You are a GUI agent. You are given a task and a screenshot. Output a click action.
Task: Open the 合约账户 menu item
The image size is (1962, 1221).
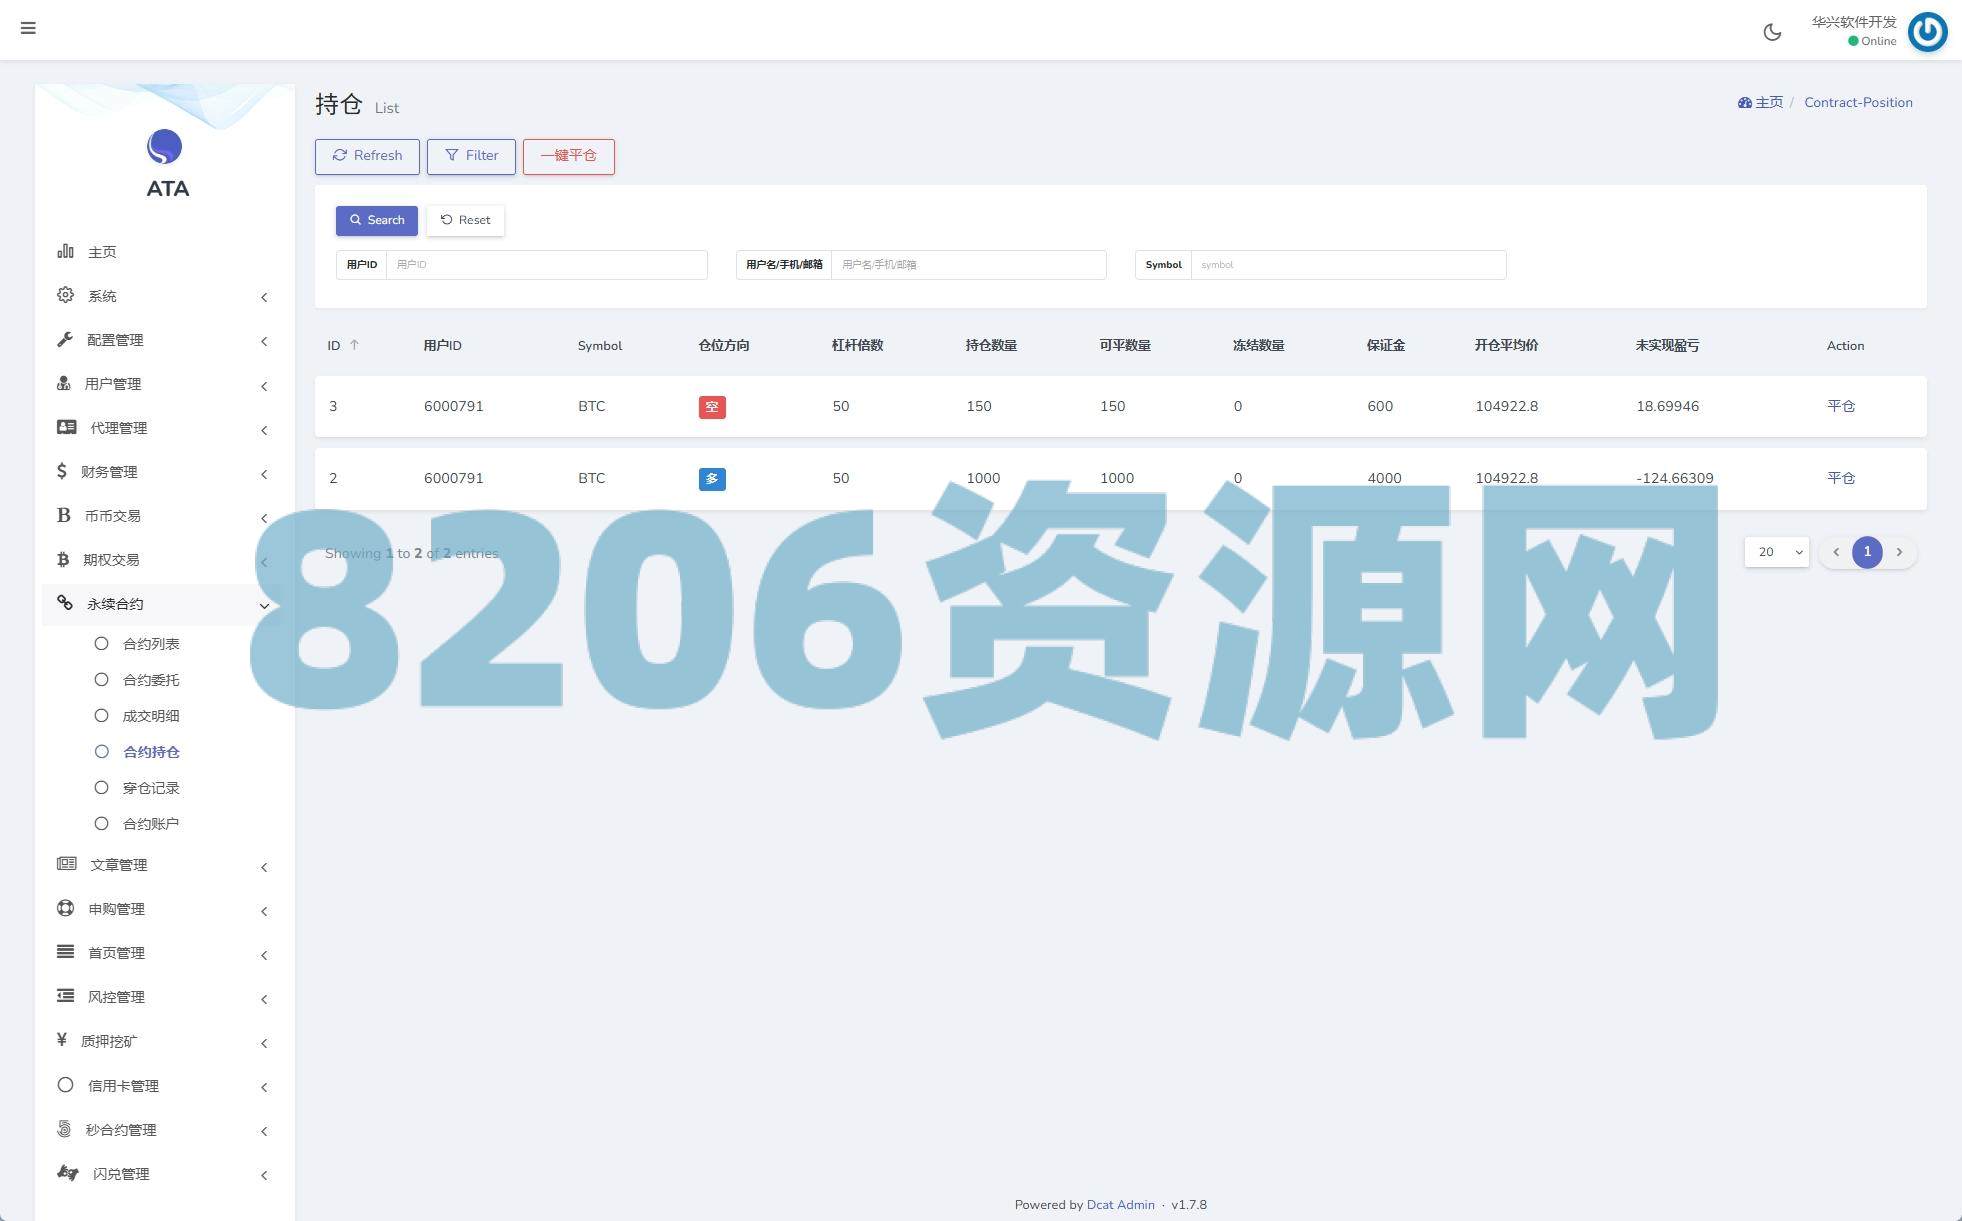pos(151,824)
